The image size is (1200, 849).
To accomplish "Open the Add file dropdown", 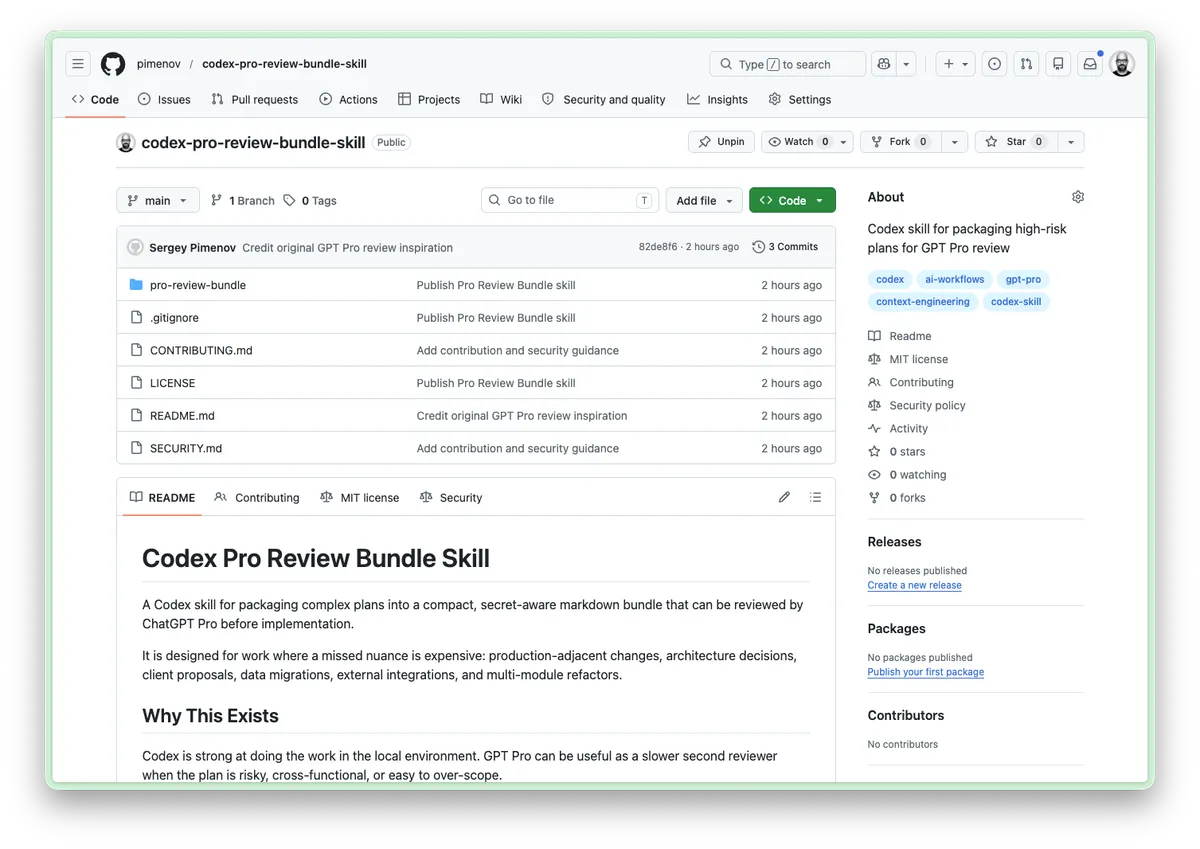I will 704,200.
